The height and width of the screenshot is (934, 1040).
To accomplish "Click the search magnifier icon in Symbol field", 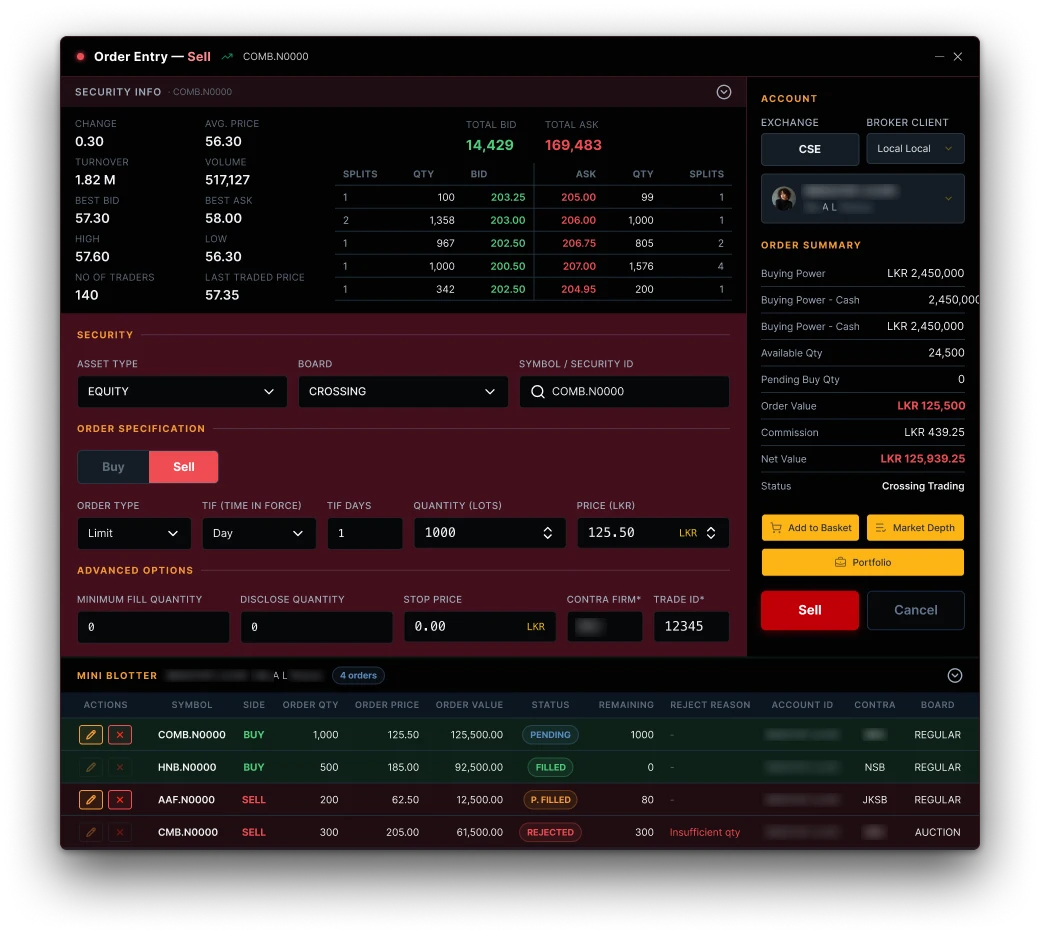I will tap(538, 392).
